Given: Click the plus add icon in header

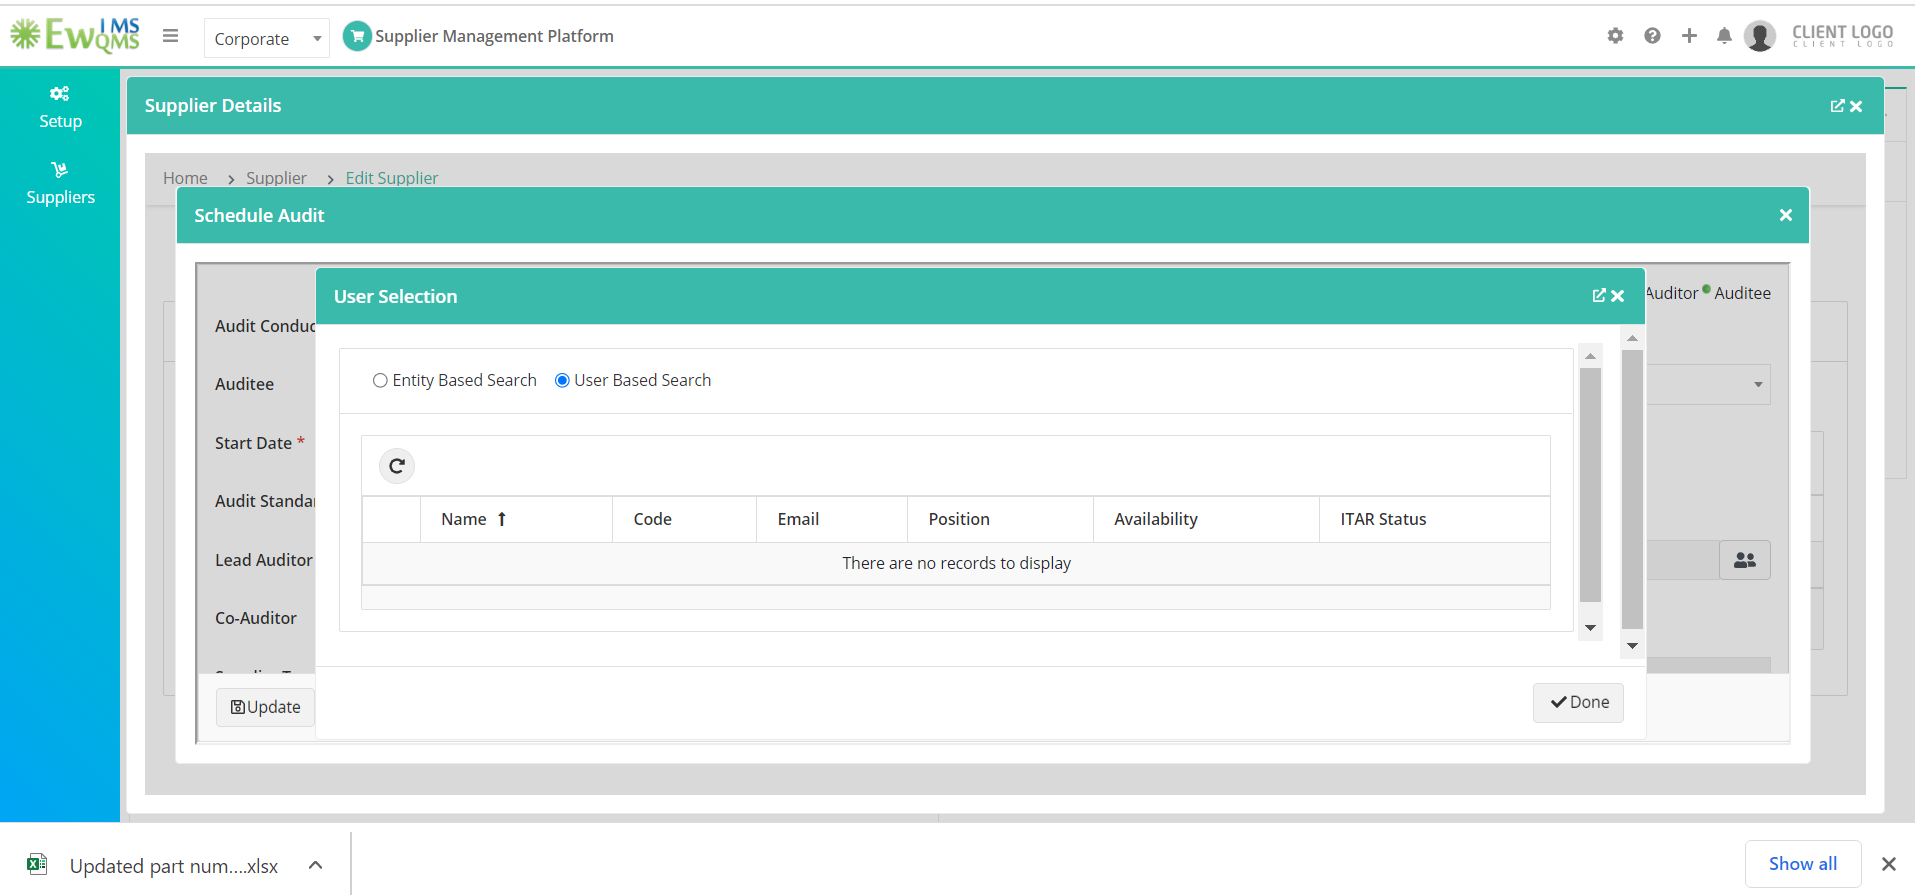Looking at the screenshot, I should (1689, 36).
